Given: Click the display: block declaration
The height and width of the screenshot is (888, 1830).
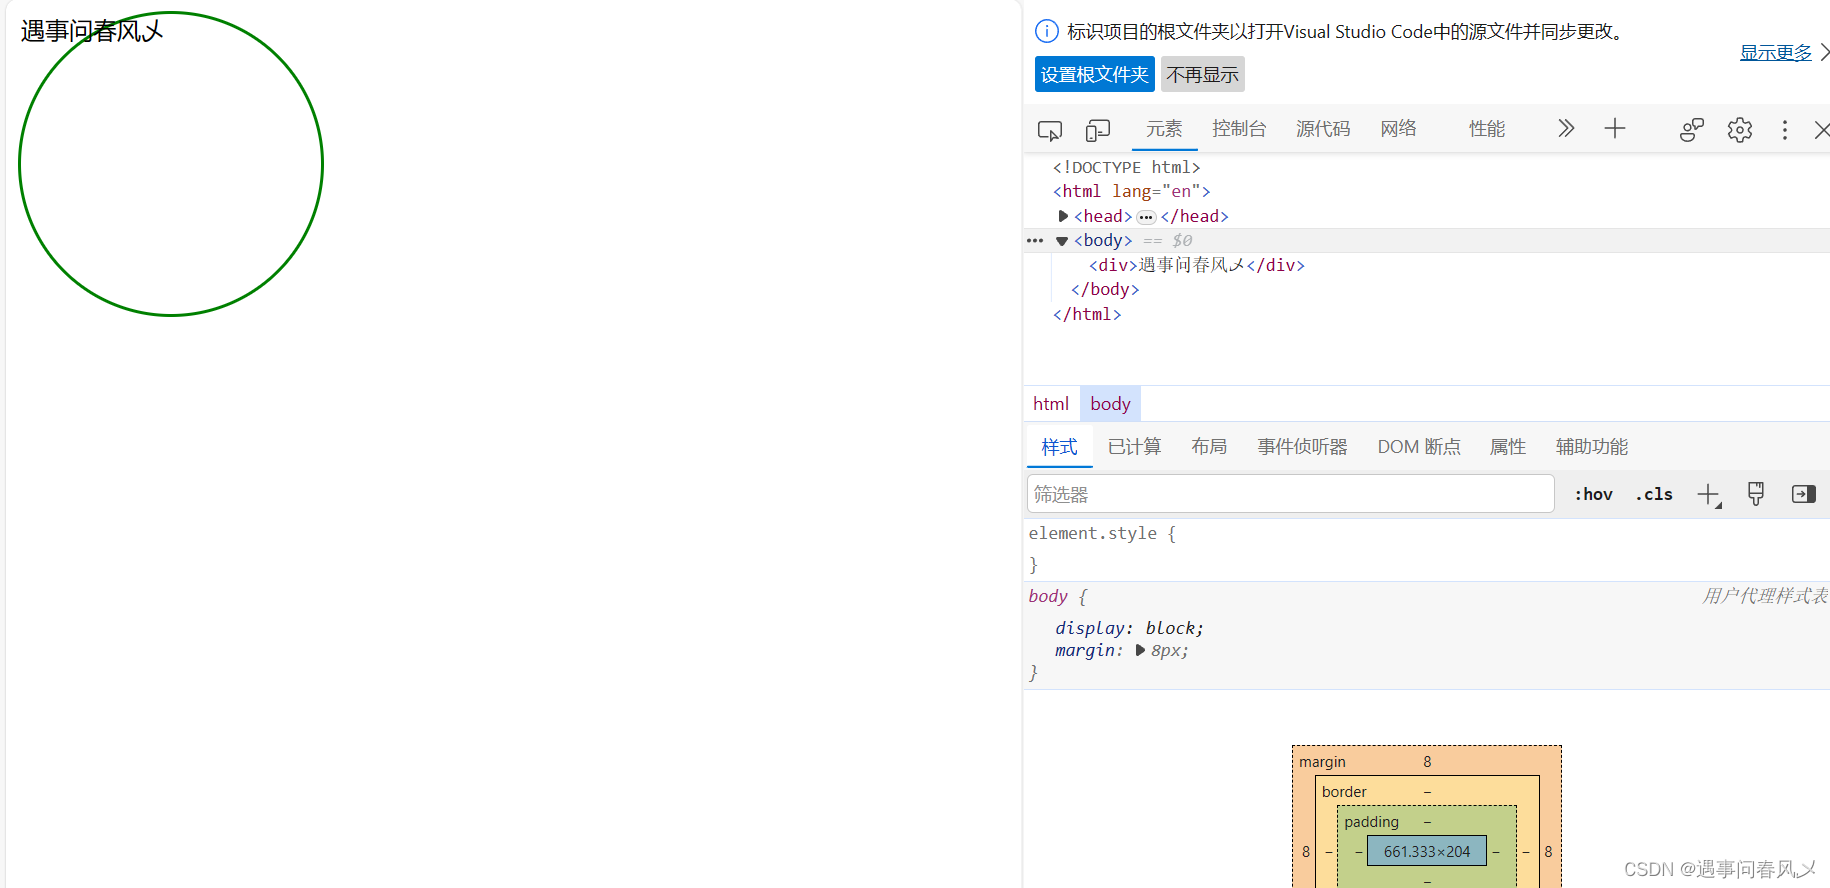Looking at the screenshot, I should tap(1129, 628).
